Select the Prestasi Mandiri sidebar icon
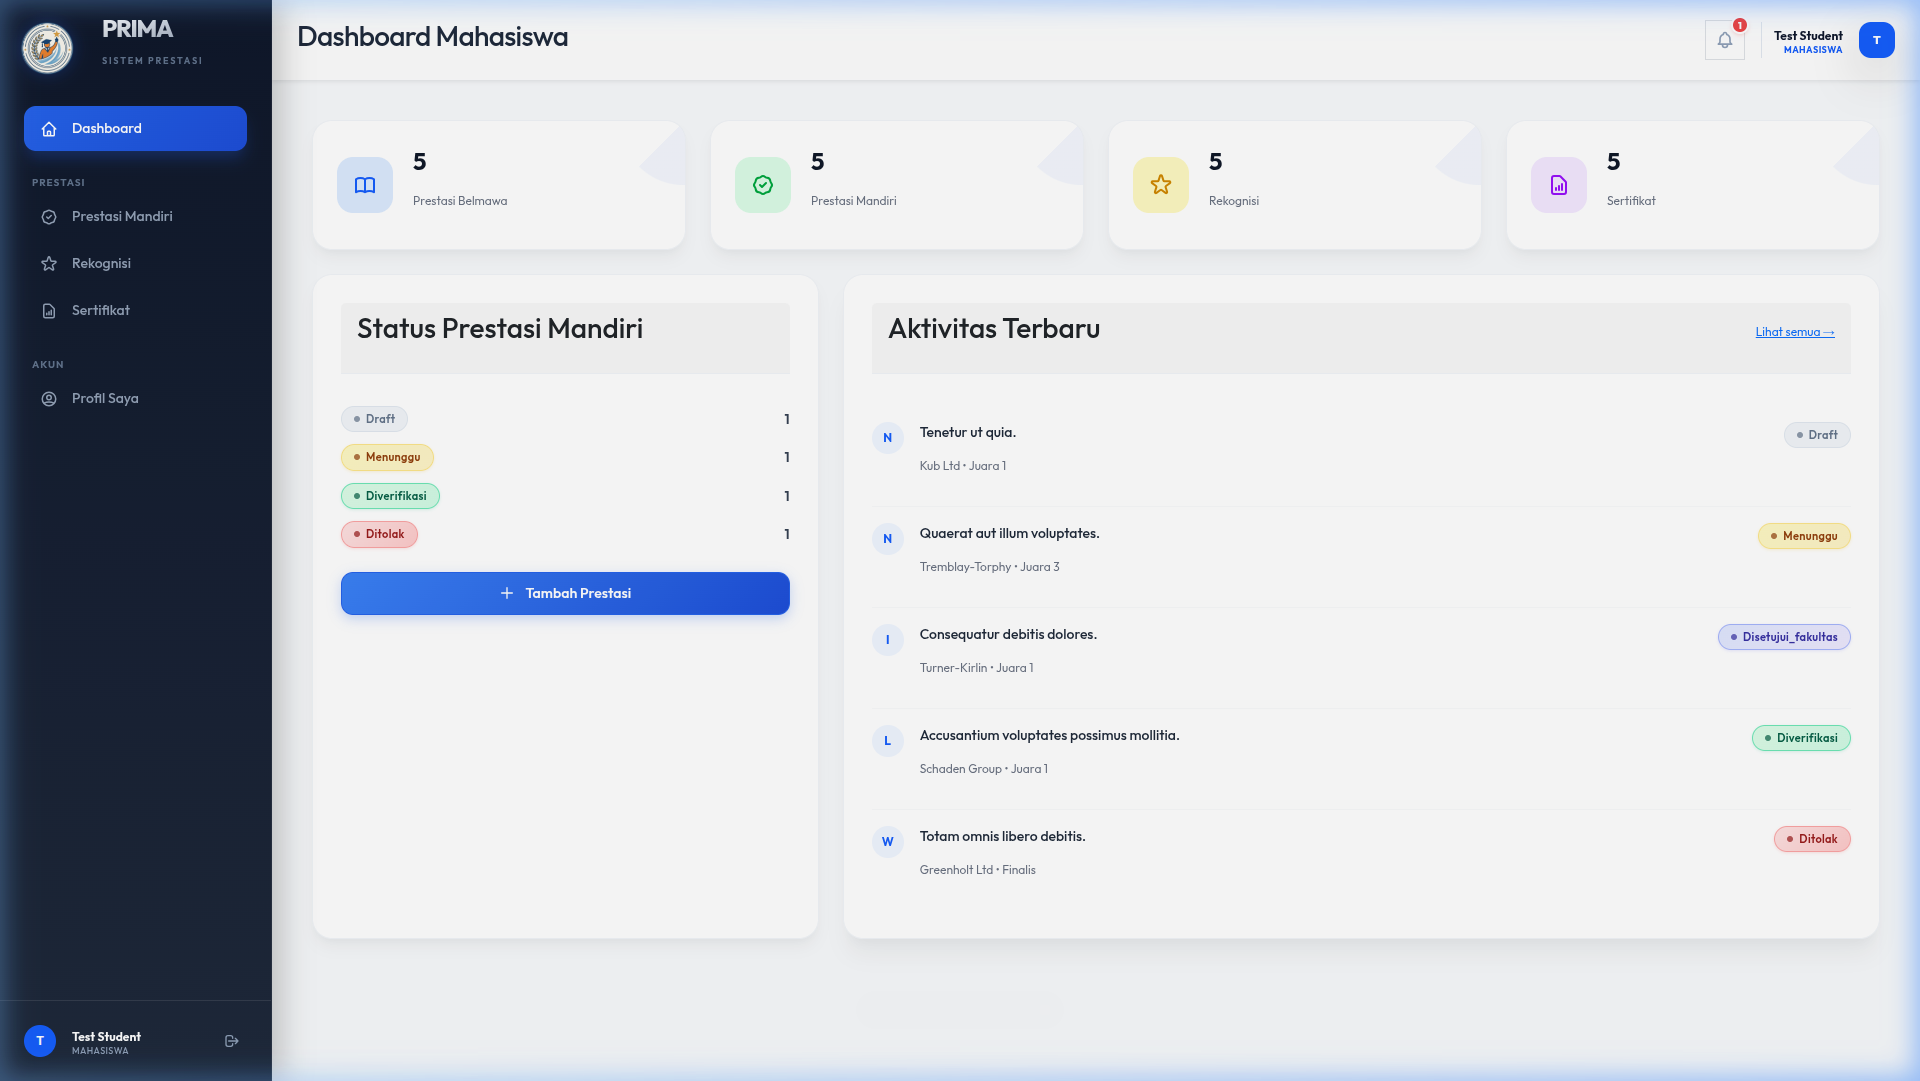 49,216
